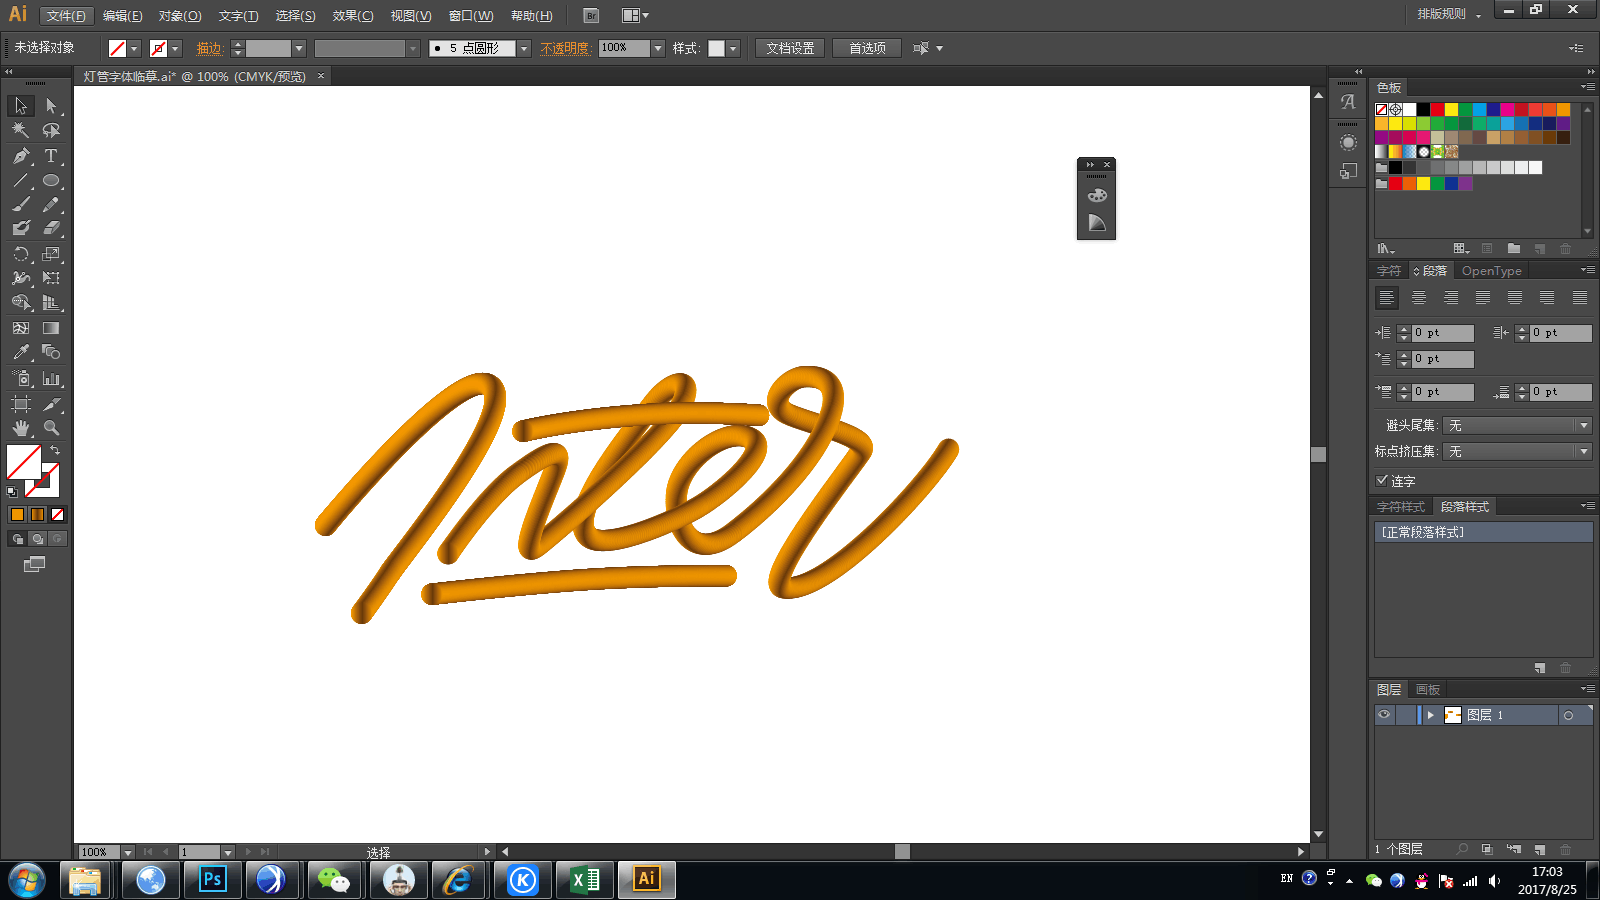Select the Gradient tool
Viewport: 1600px width, 900px height.
pyautogui.click(x=51, y=328)
